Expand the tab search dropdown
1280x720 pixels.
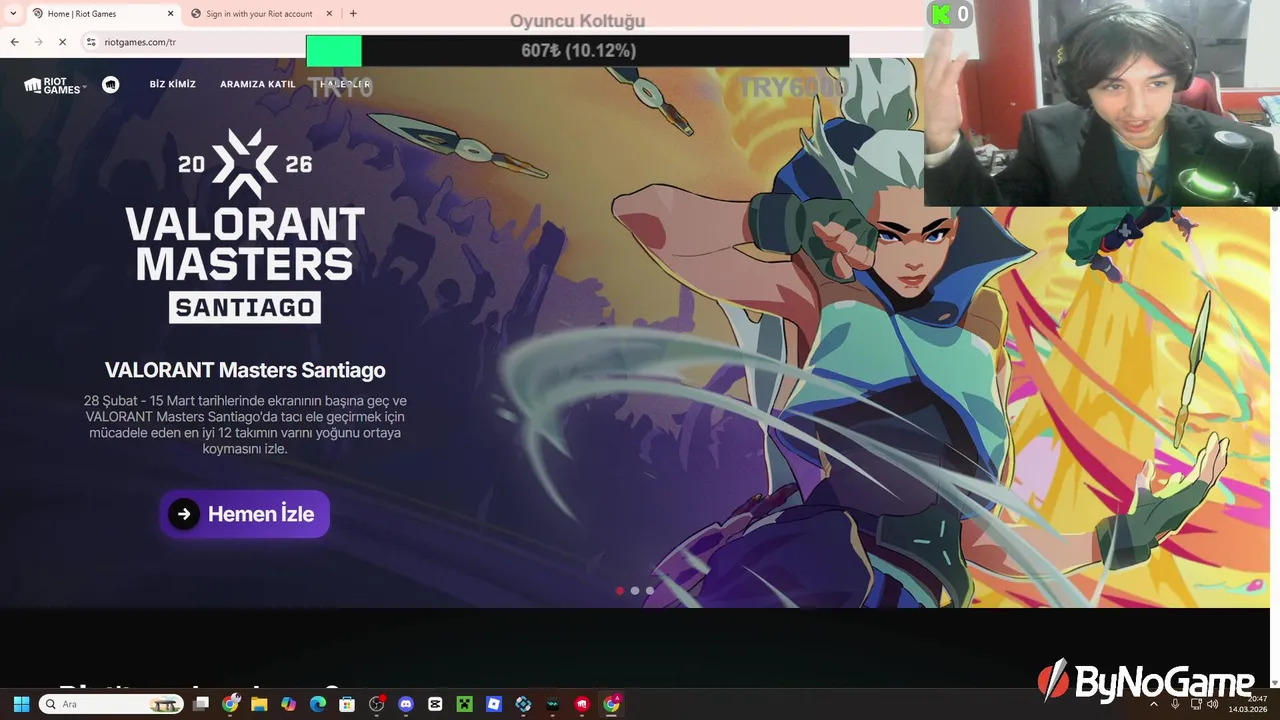(x=12, y=14)
